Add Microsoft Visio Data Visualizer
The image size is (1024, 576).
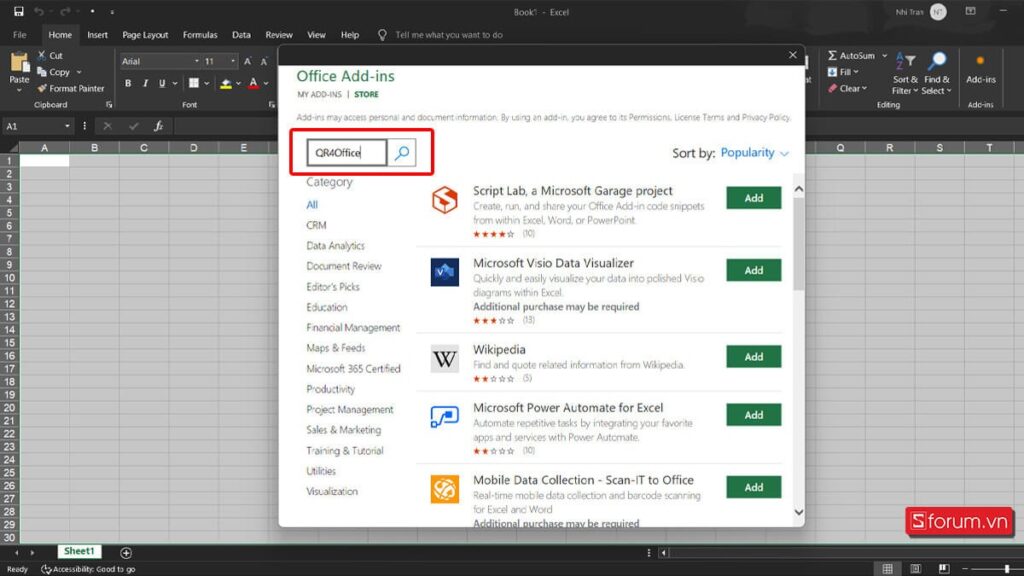(x=754, y=270)
